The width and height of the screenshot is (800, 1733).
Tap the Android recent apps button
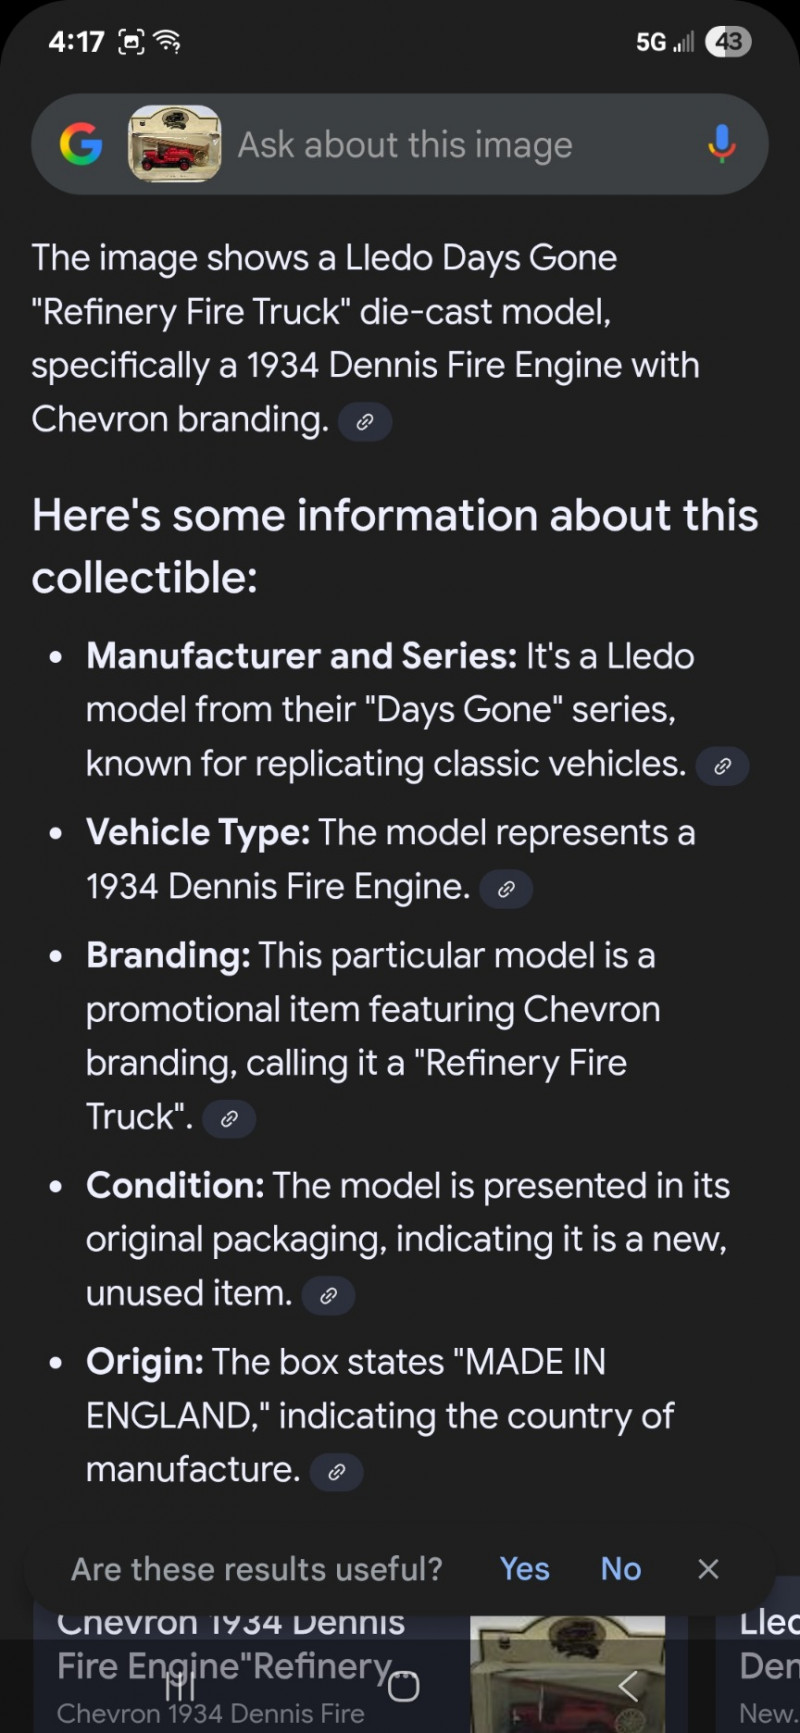click(180, 1688)
